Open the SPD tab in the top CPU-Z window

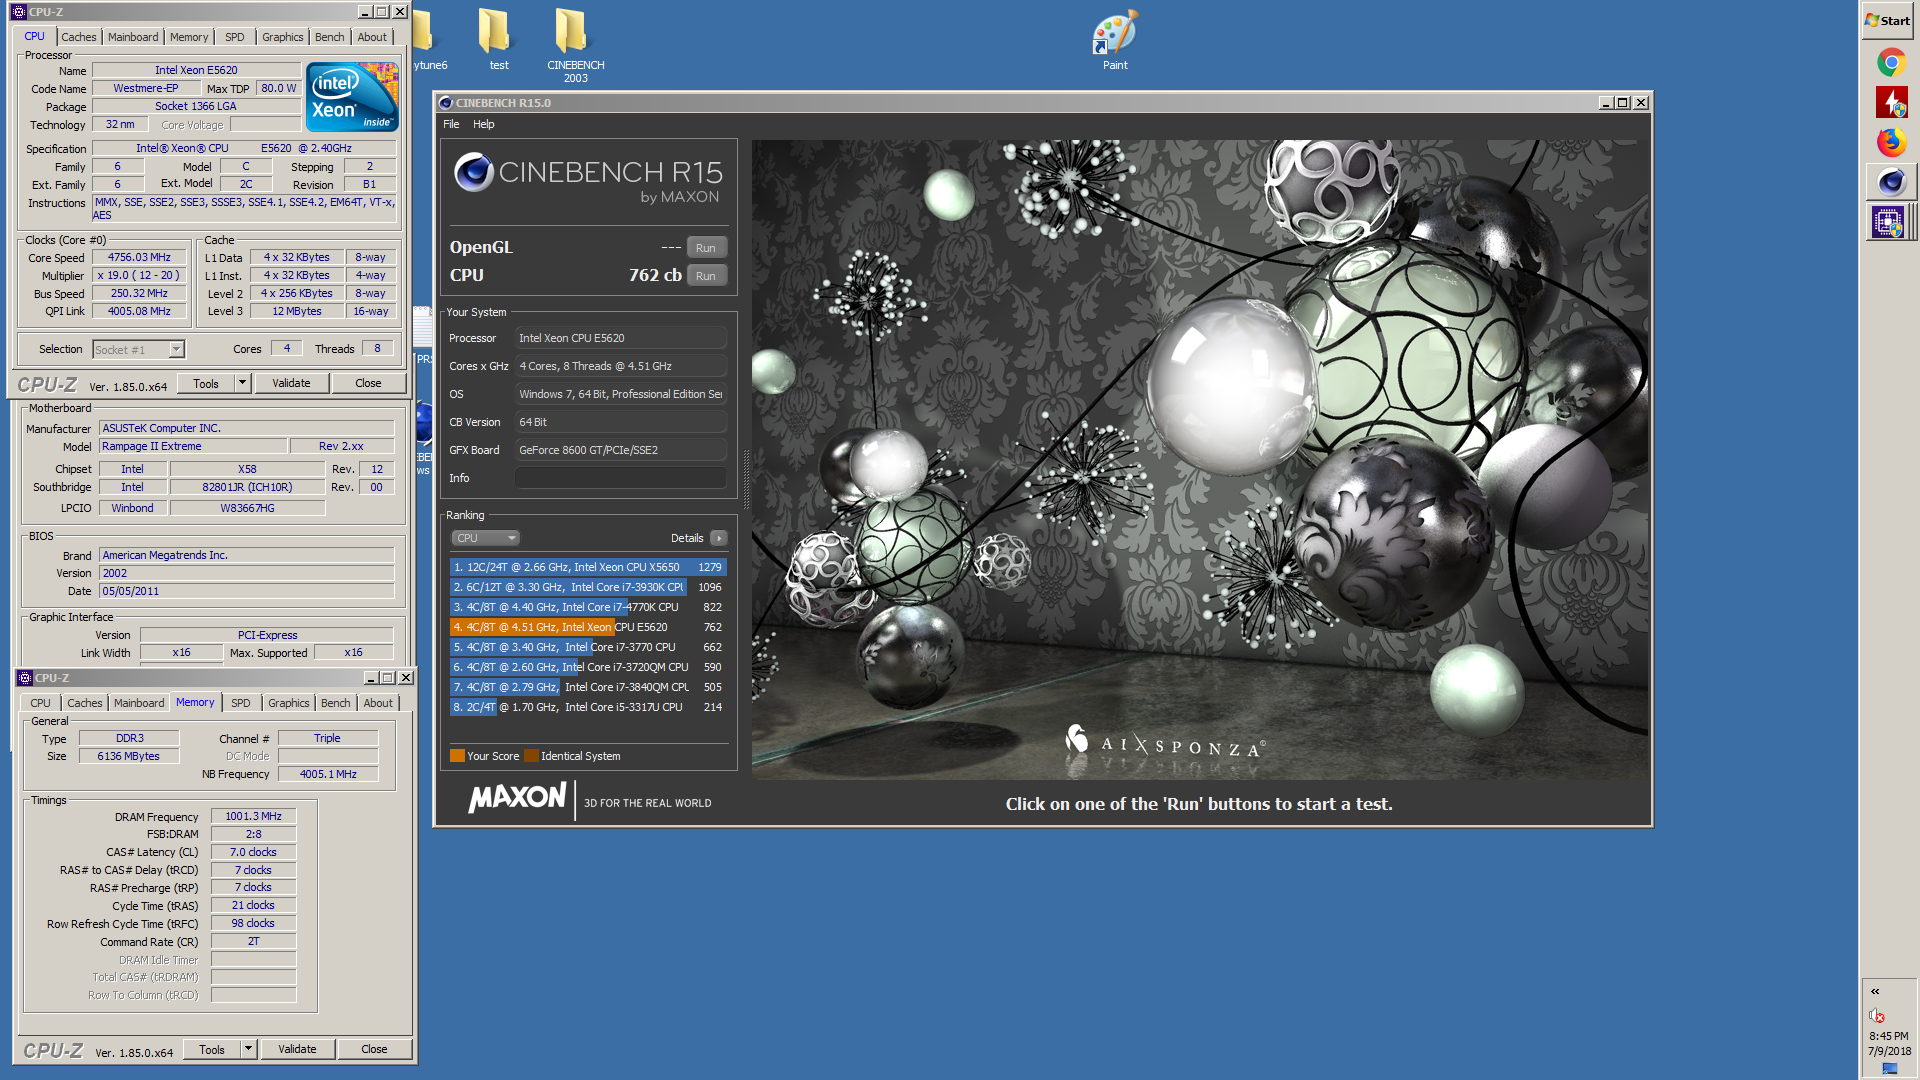click(235, 37)
